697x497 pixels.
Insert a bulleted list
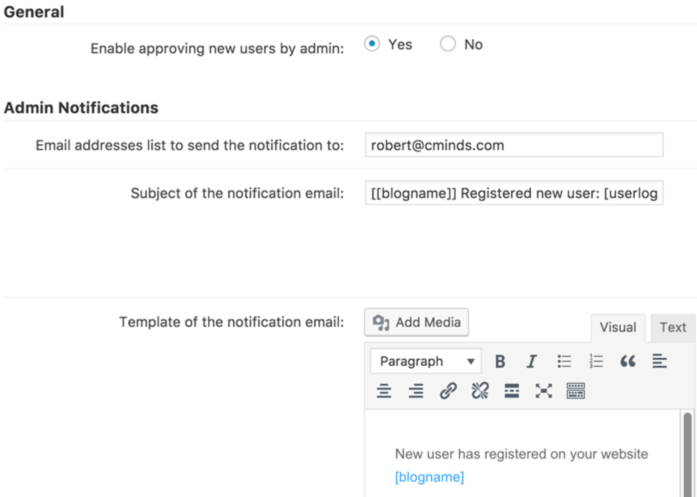pyautogui.click(x=564, y=362)
